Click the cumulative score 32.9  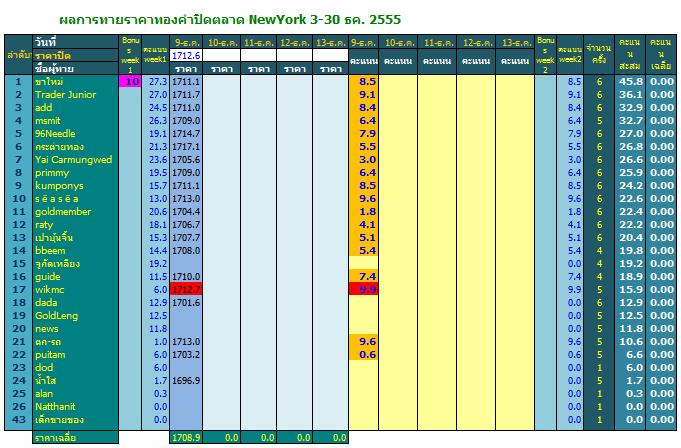631,108
